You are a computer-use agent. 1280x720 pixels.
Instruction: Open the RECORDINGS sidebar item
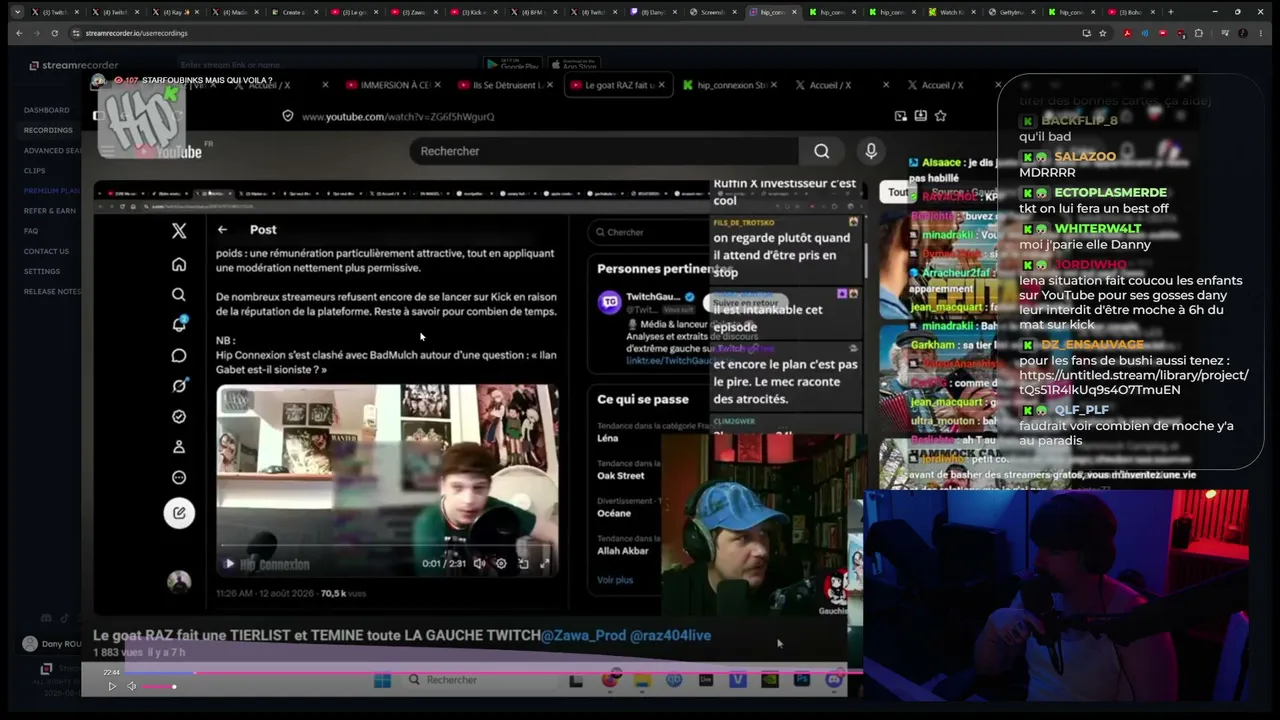tap(48, 130)
